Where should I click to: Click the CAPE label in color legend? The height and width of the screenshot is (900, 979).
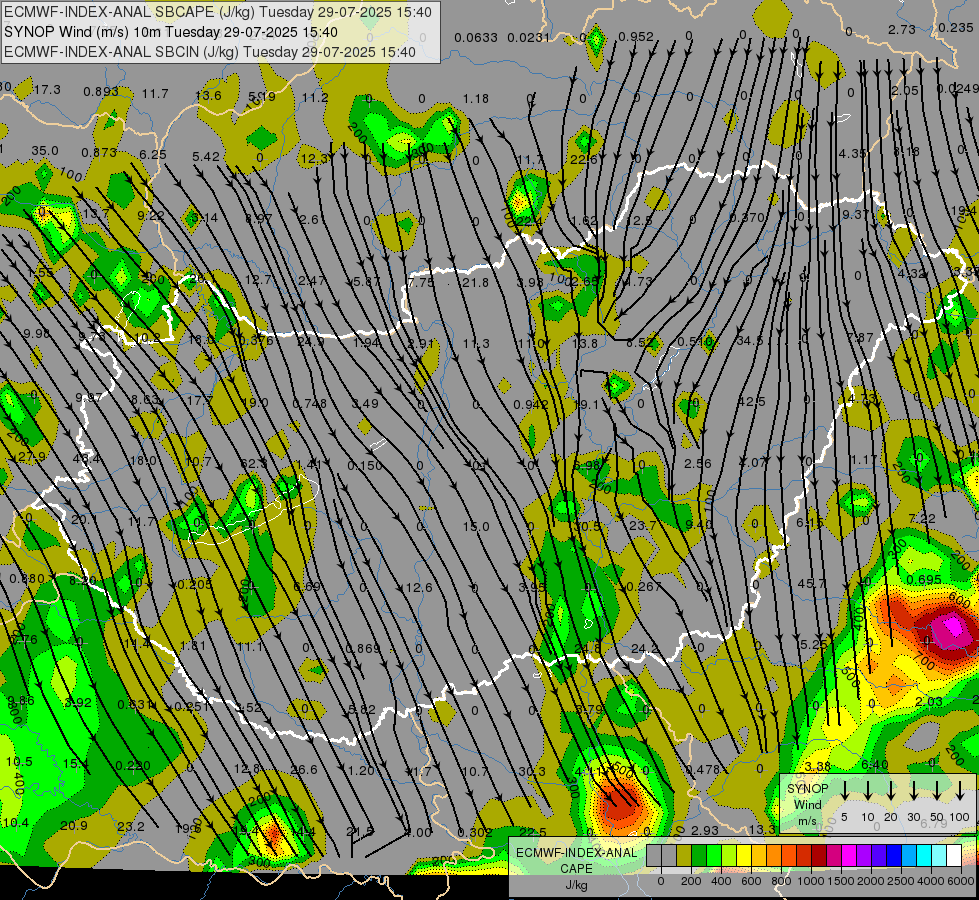576,868
